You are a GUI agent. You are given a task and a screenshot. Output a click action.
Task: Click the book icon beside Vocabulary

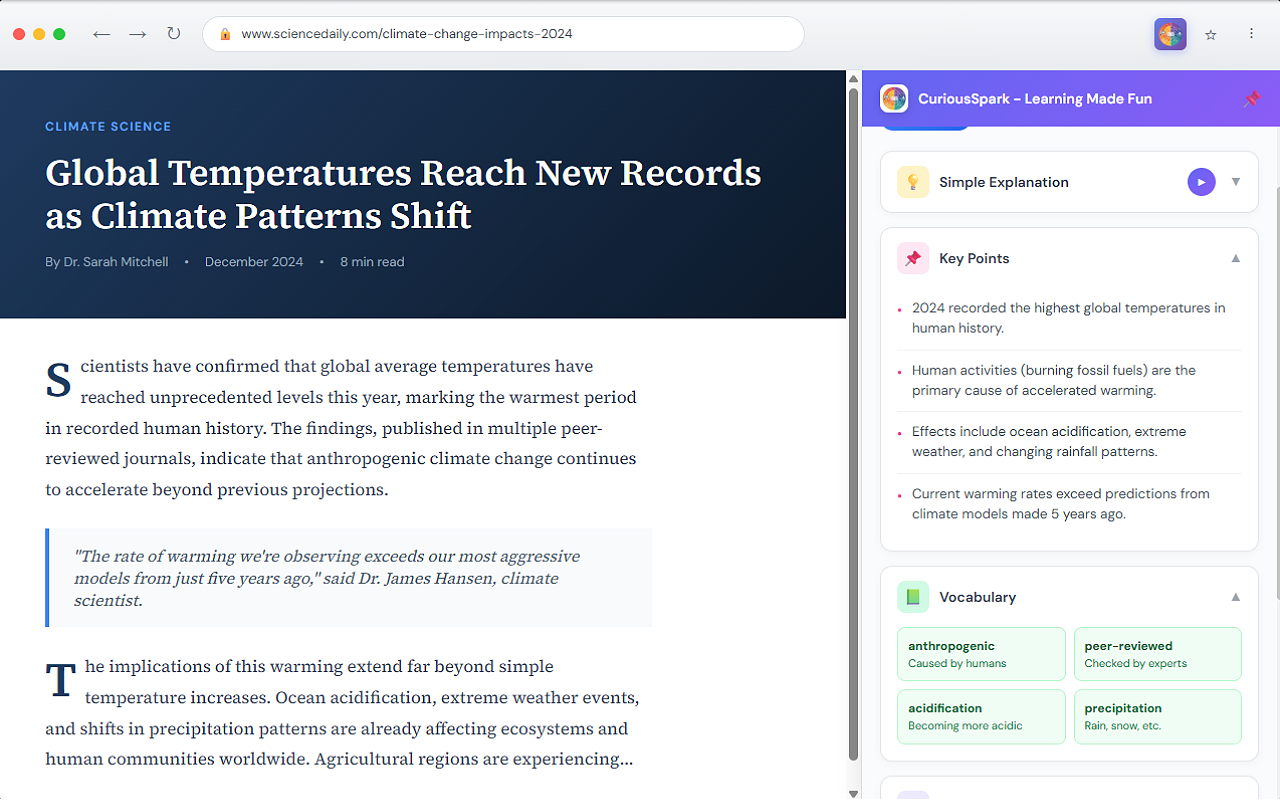[912, 596]
